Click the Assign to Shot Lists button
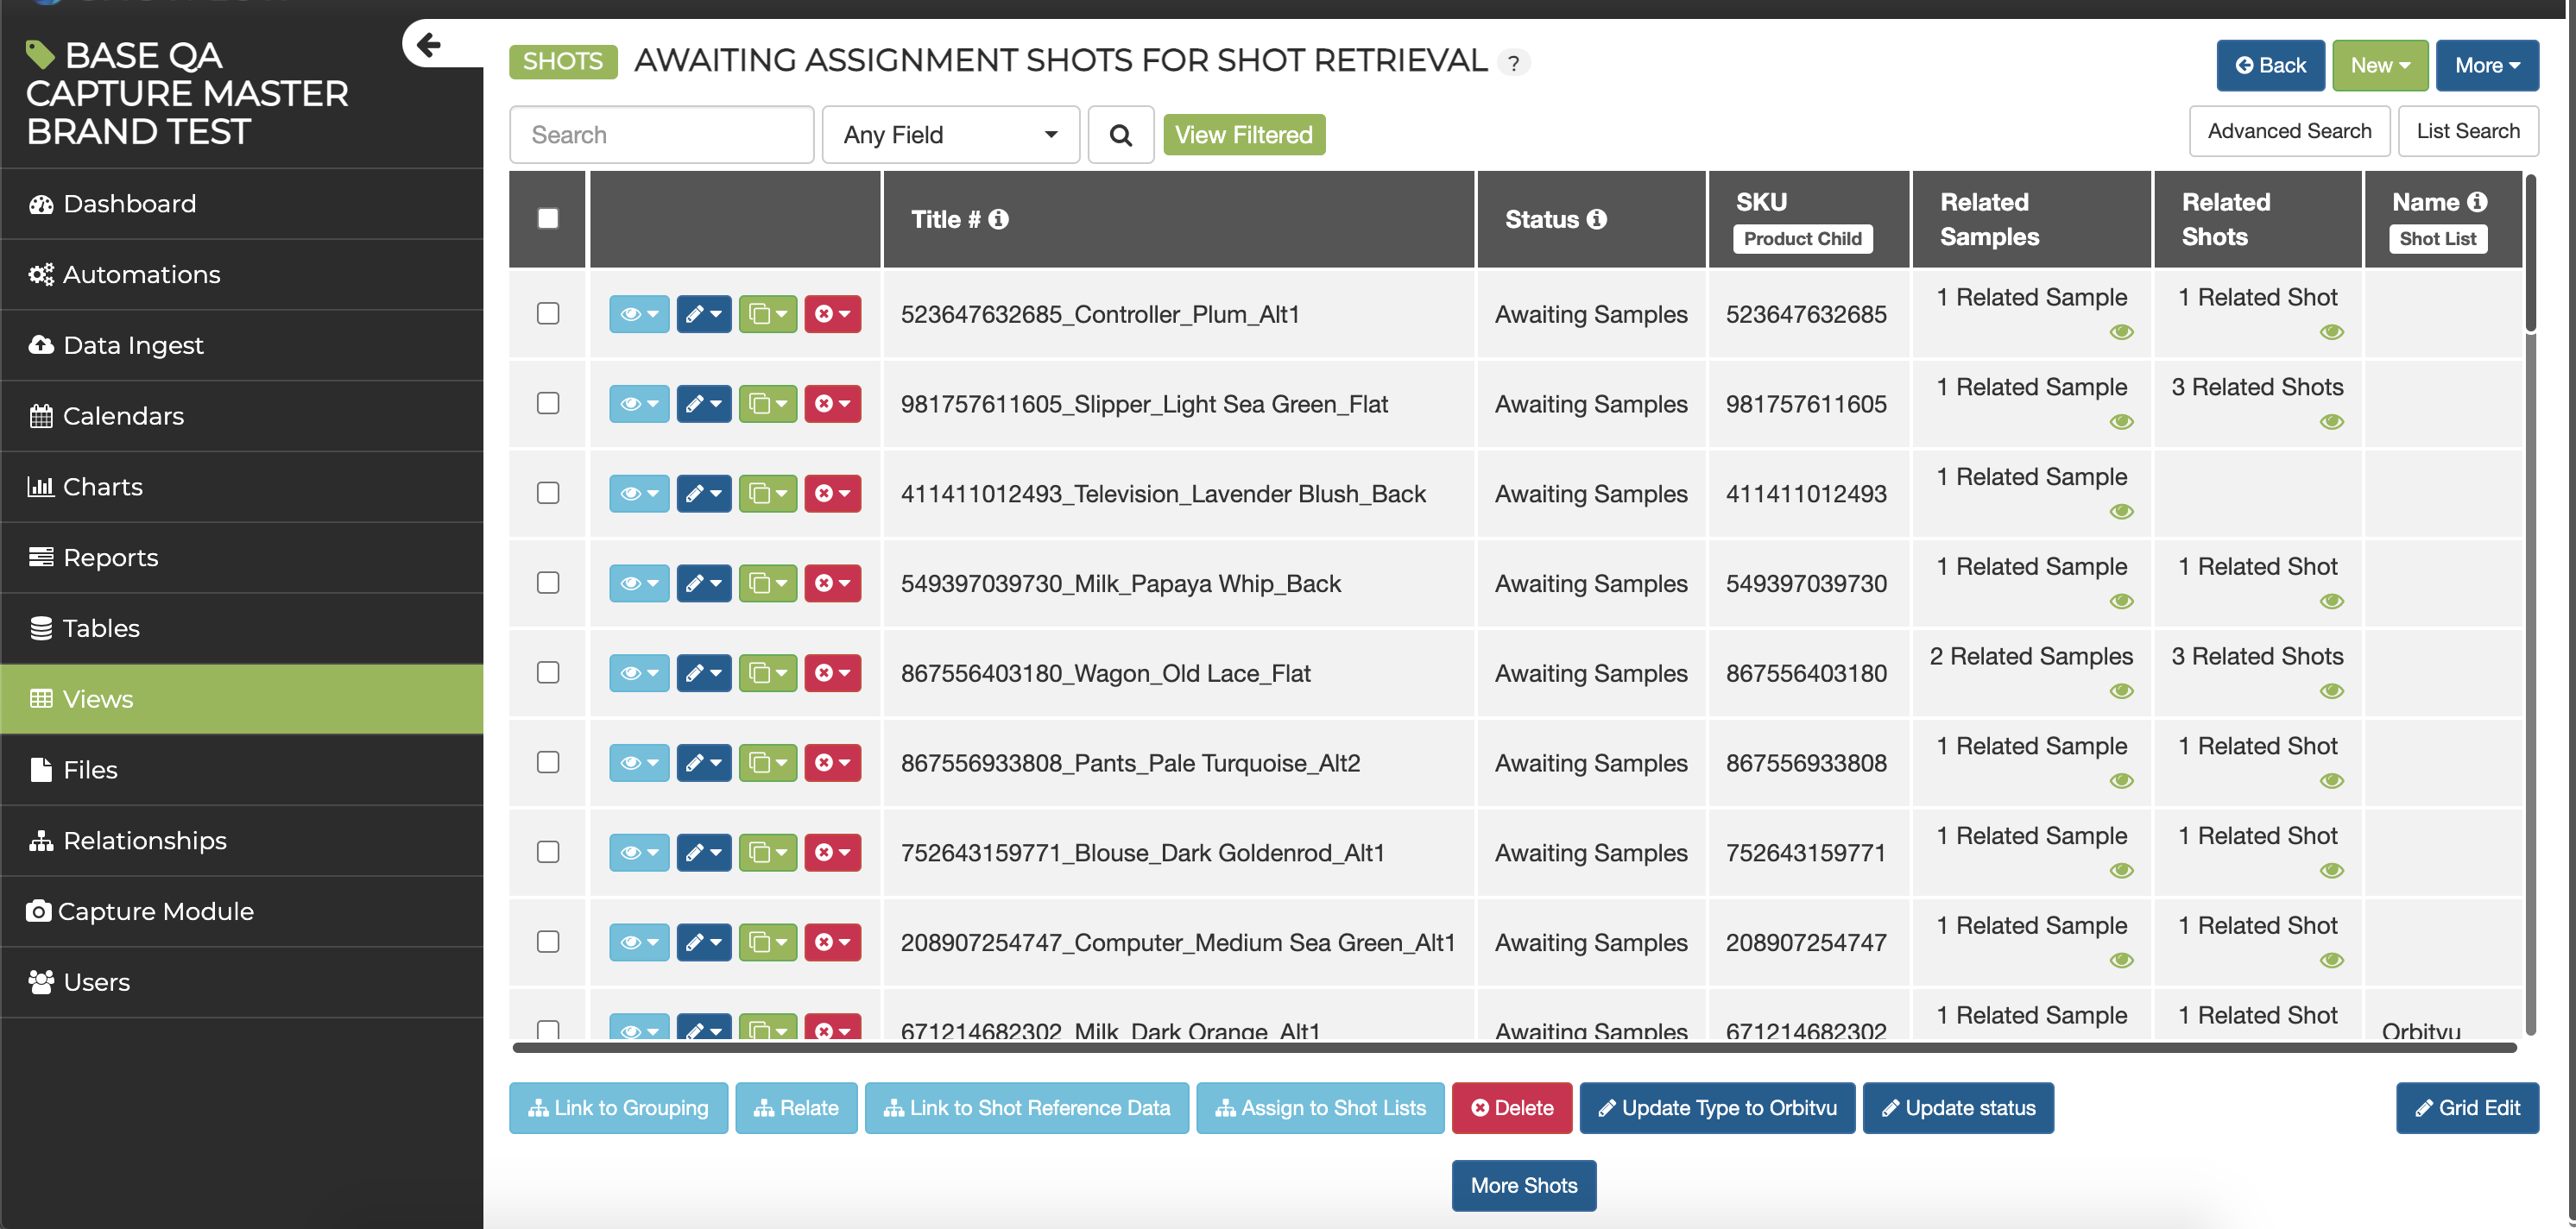Screen dimensions: 2576x1229 [x=1320, y=1108]
